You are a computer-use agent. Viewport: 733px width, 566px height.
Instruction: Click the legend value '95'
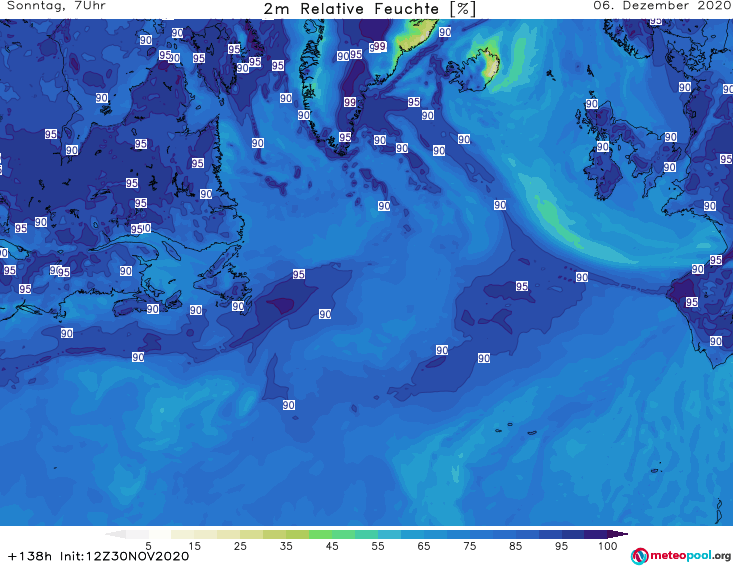pyautogui.click(x=561, y=546)
